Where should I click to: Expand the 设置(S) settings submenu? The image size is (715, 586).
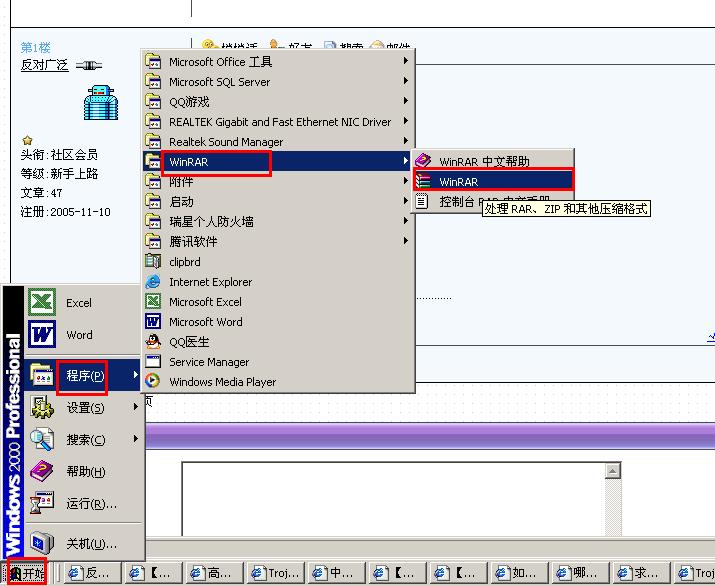(x=82, y=407)
